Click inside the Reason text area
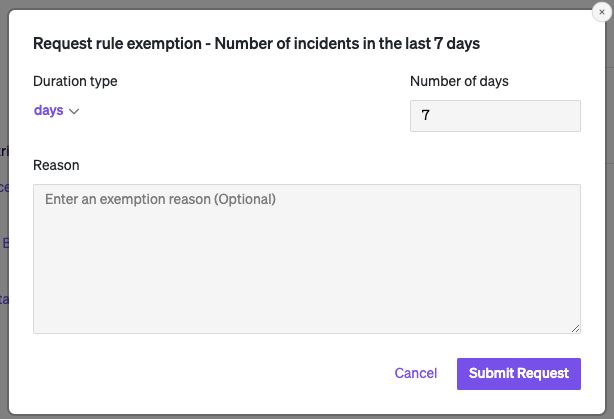 tap(306, 258)
